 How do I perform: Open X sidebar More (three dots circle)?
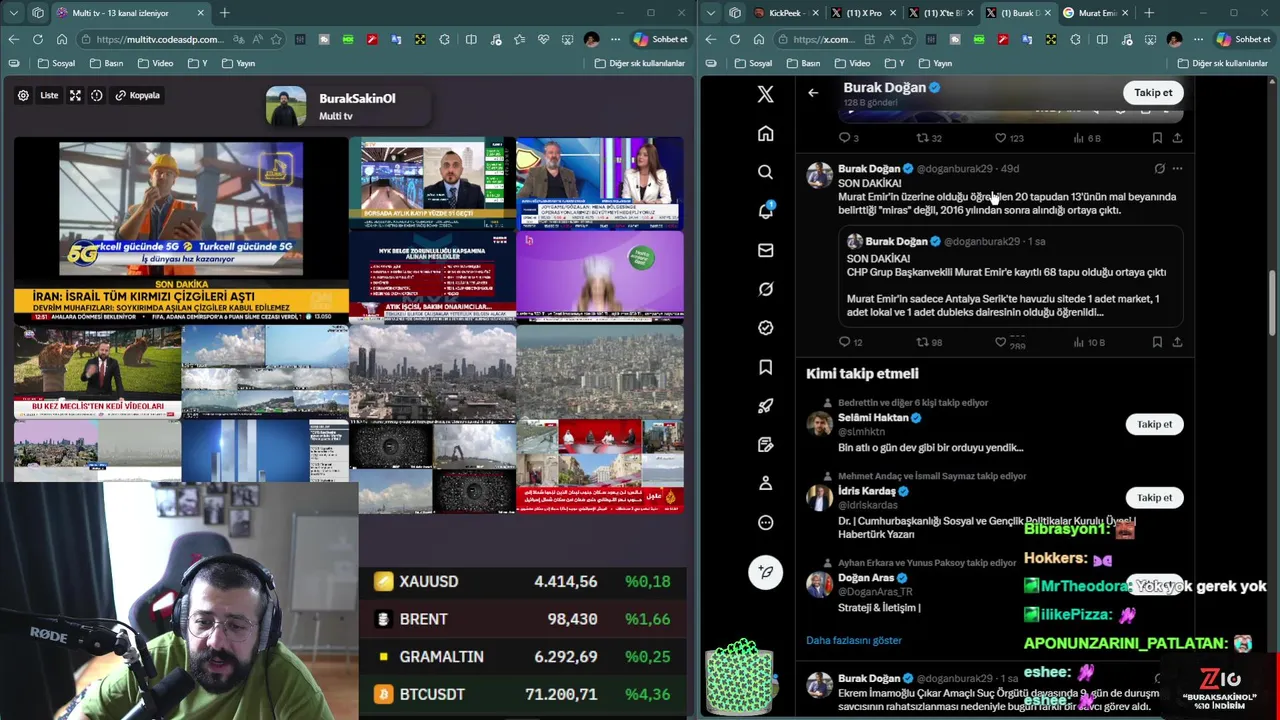[765, 522]
